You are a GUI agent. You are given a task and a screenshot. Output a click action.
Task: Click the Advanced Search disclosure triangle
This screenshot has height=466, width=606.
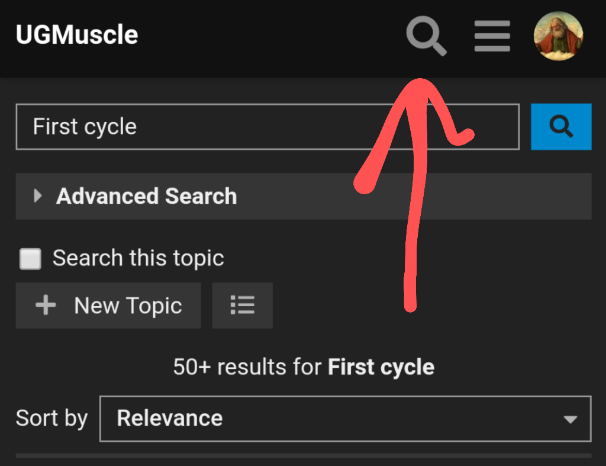coord(38,196)
